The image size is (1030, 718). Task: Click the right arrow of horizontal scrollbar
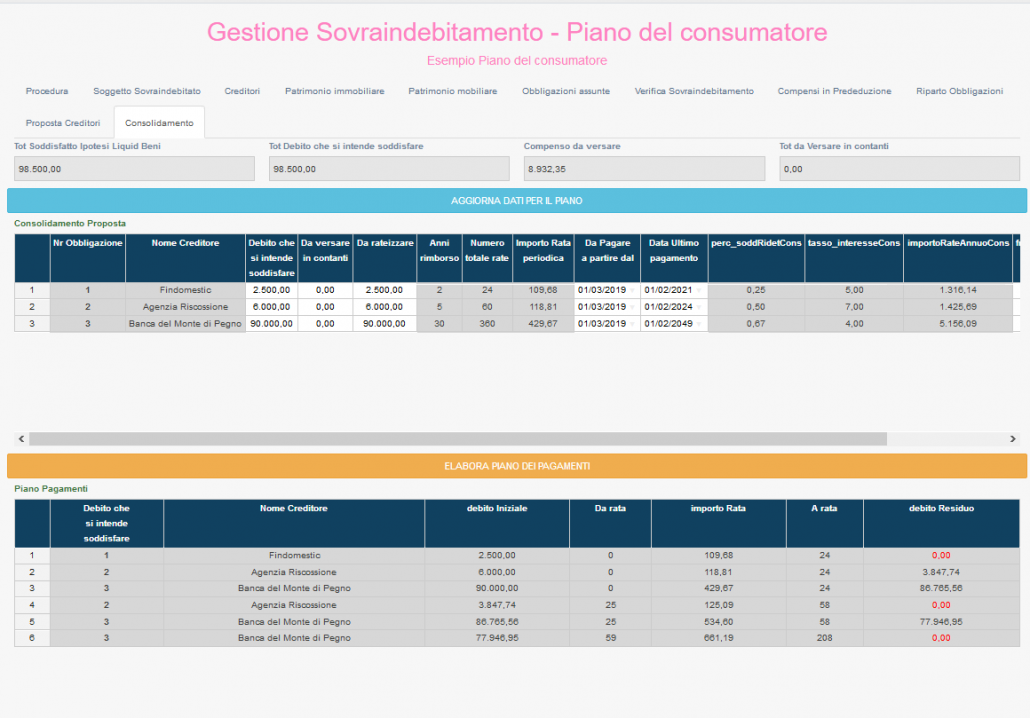tap(1012, 439)
